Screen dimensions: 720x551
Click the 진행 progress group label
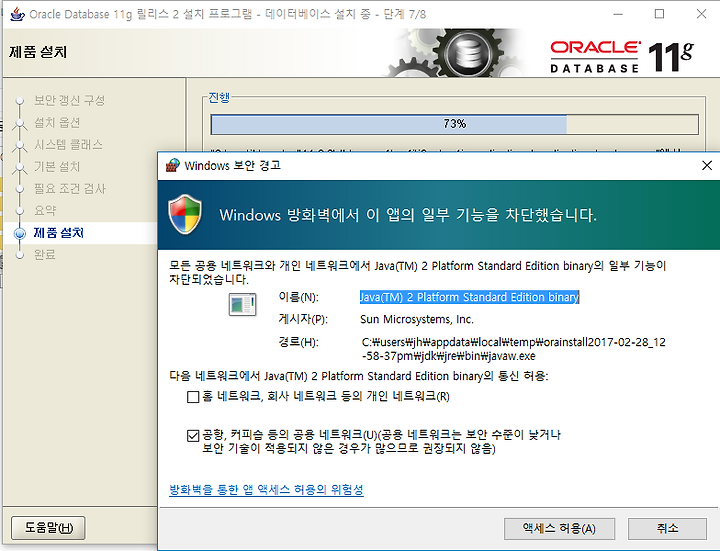pyautogui.click(x=219, y=97)
